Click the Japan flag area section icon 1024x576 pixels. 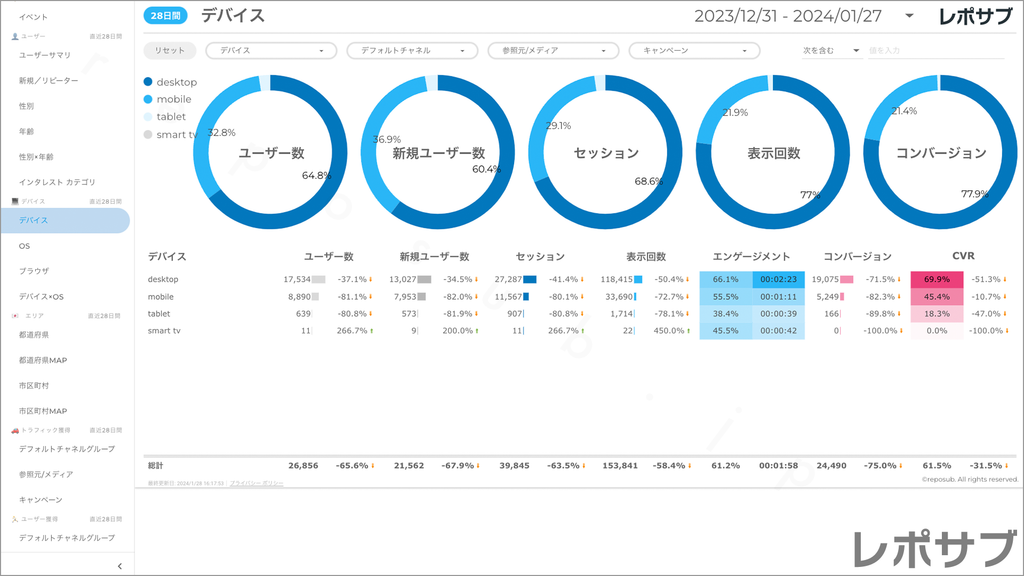(x=15, y=316)
